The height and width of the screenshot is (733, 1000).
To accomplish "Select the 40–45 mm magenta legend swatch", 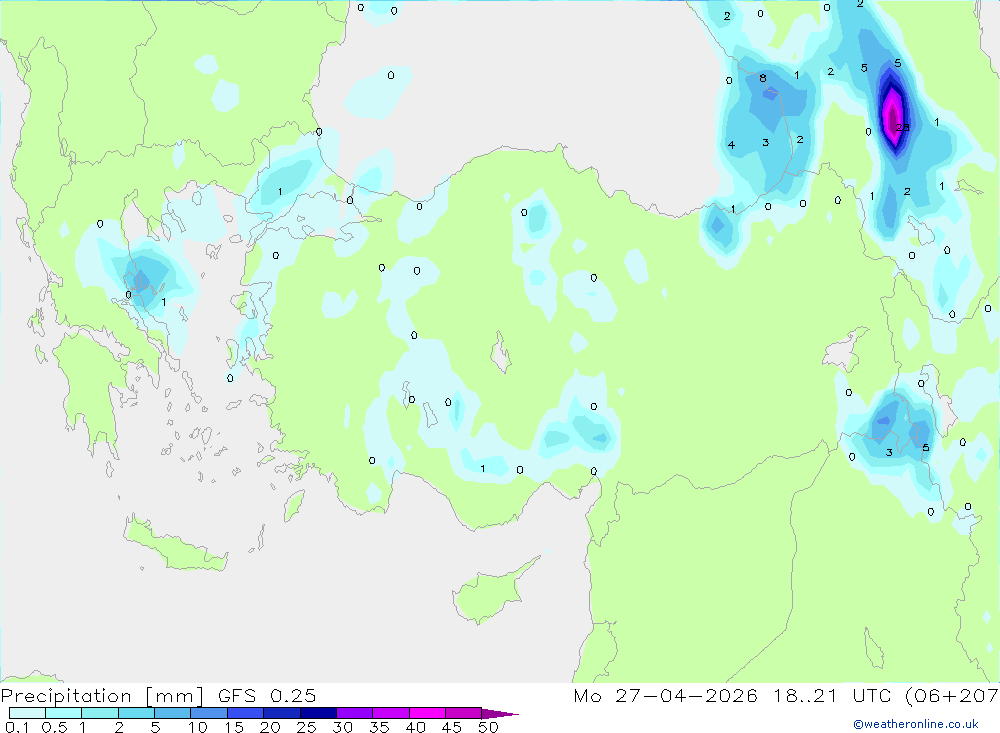I will pos(427,713).
